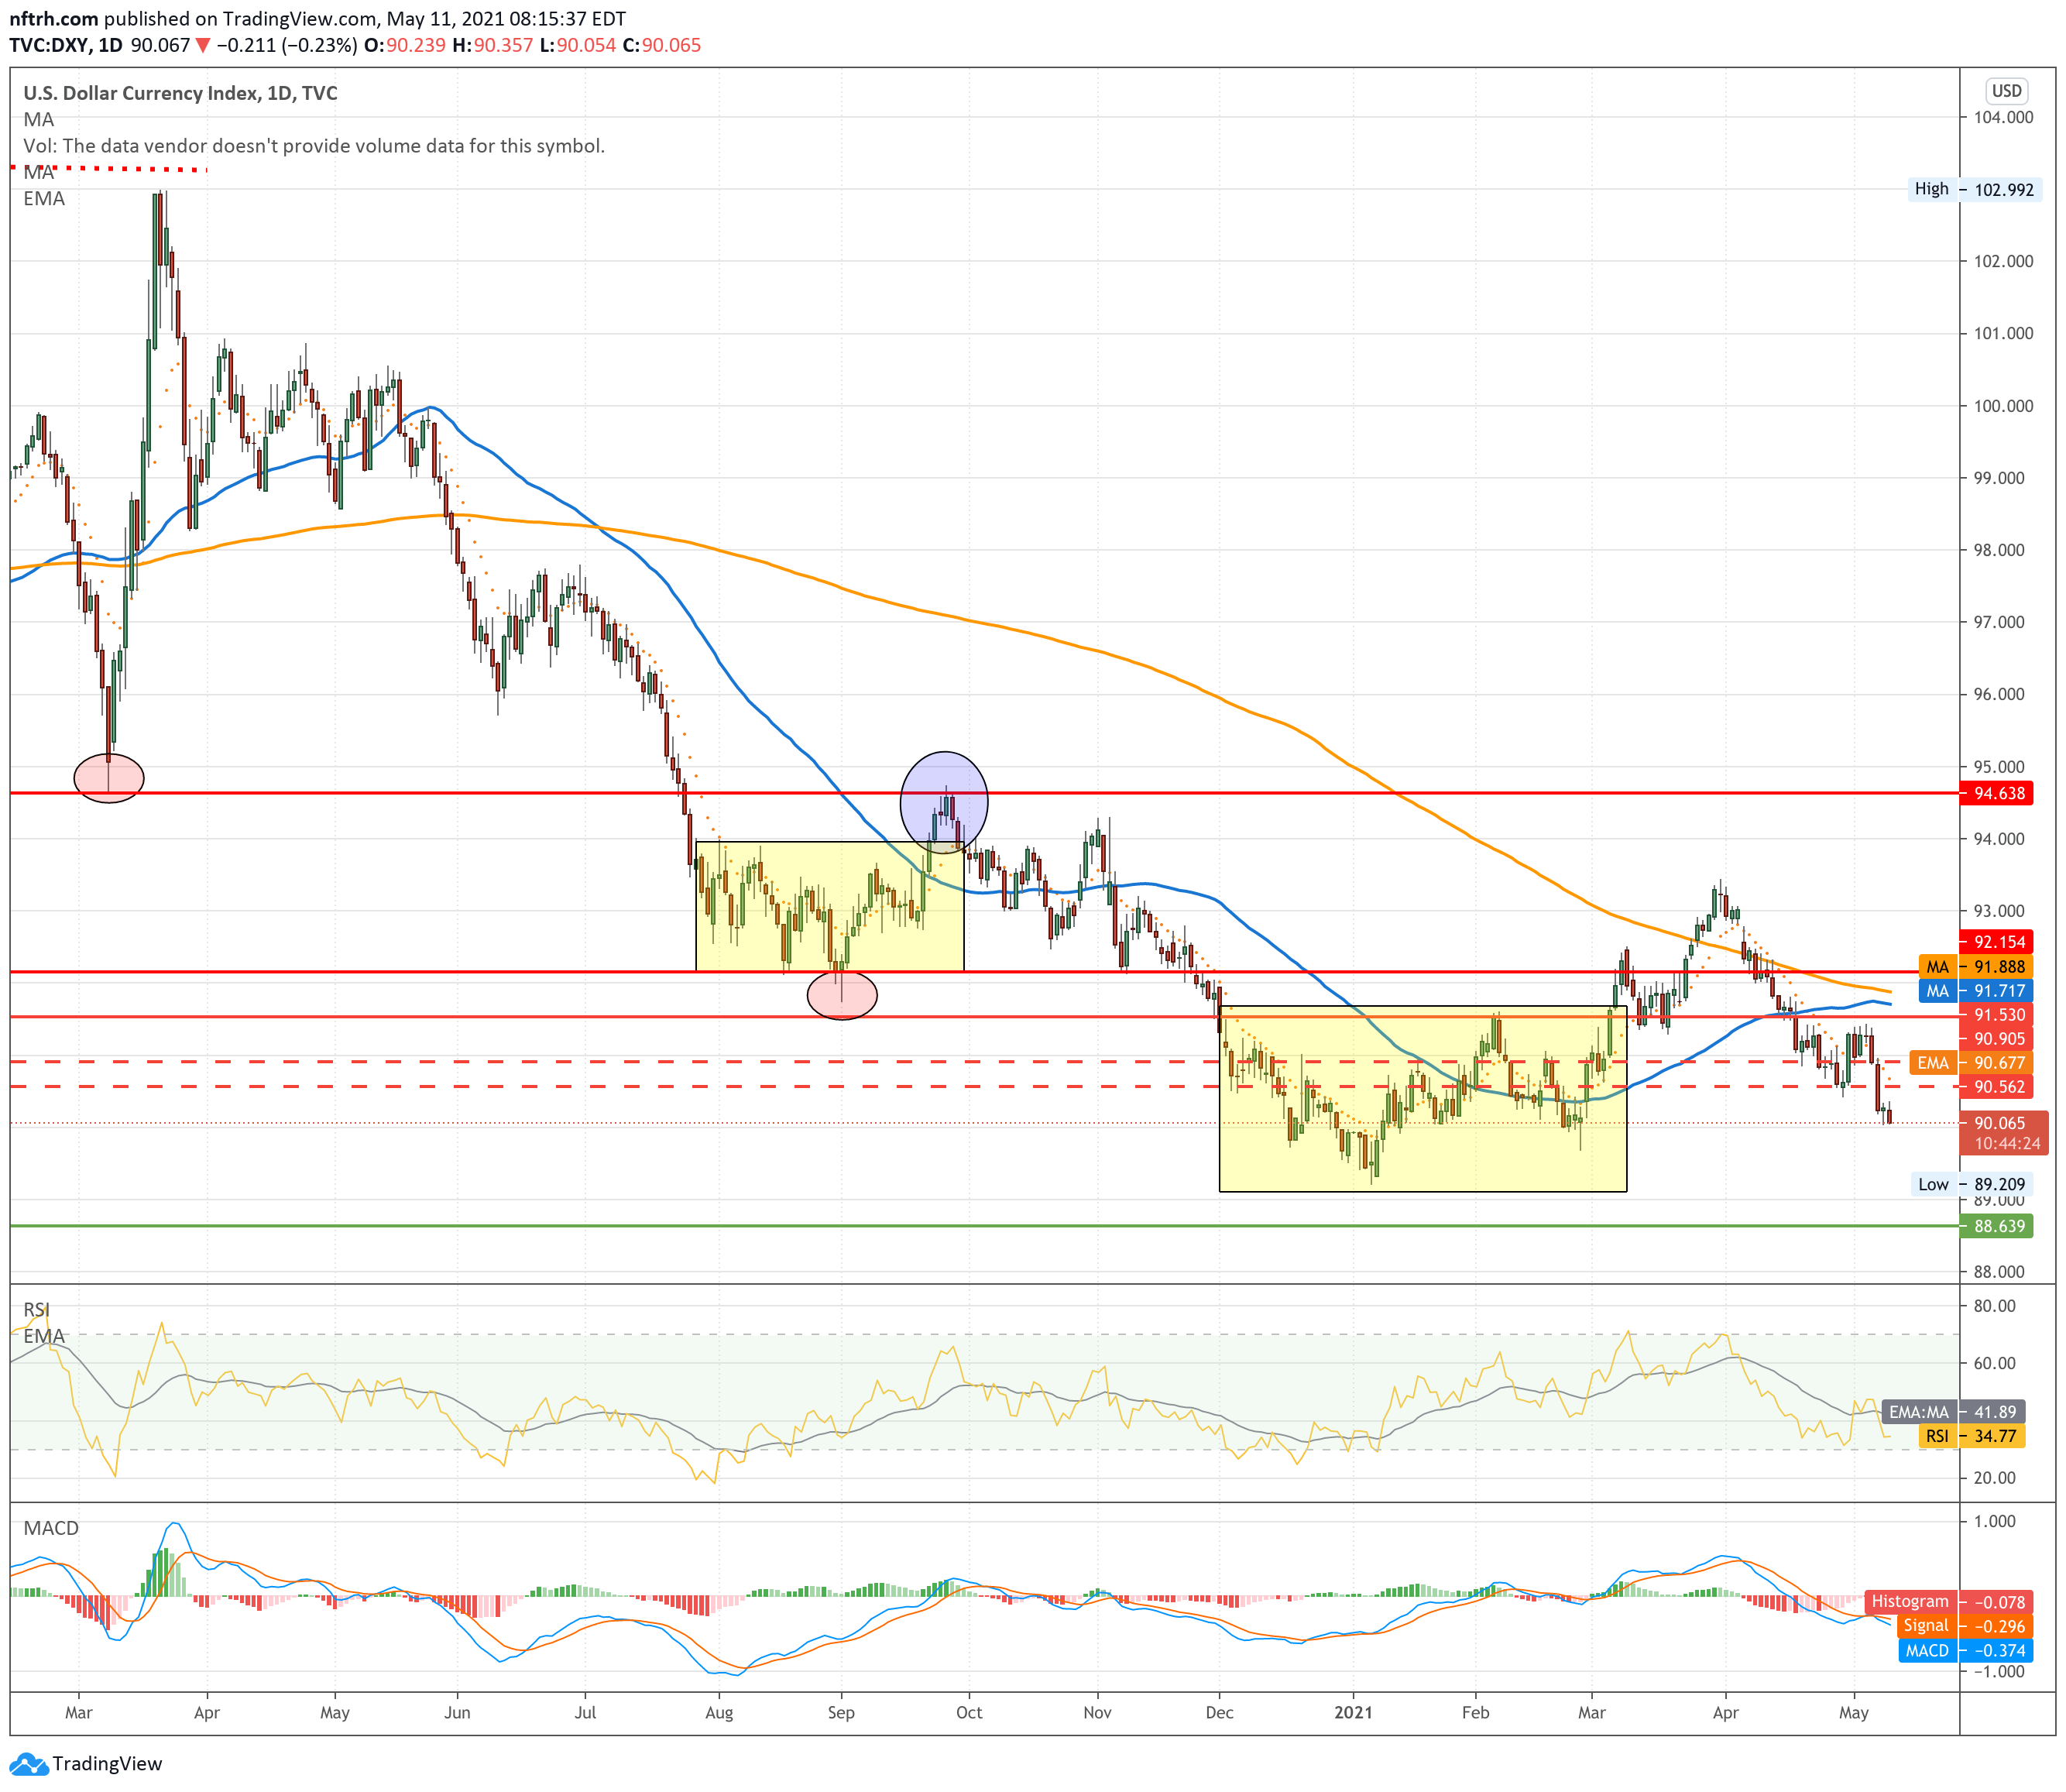Select the close value C:90.065
This screenshot has width=2066, height=1792.
(661, 45)
